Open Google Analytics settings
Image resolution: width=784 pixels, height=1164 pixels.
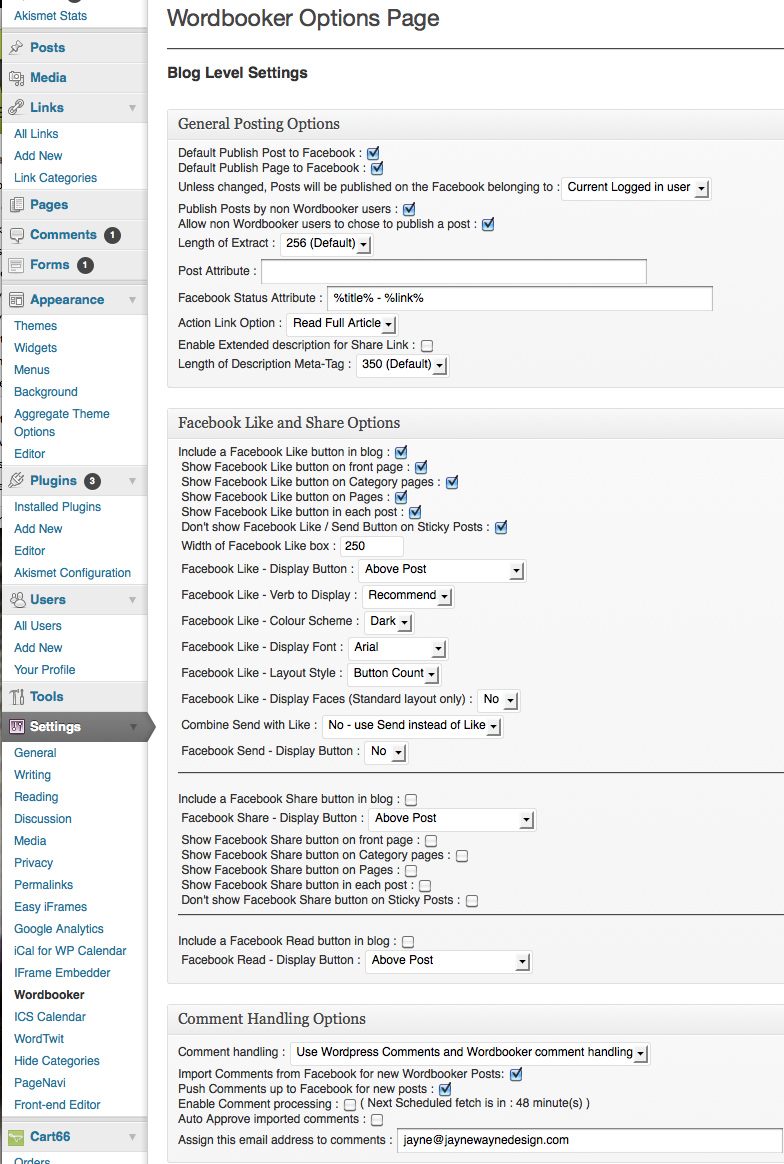(x=59, y=929)
